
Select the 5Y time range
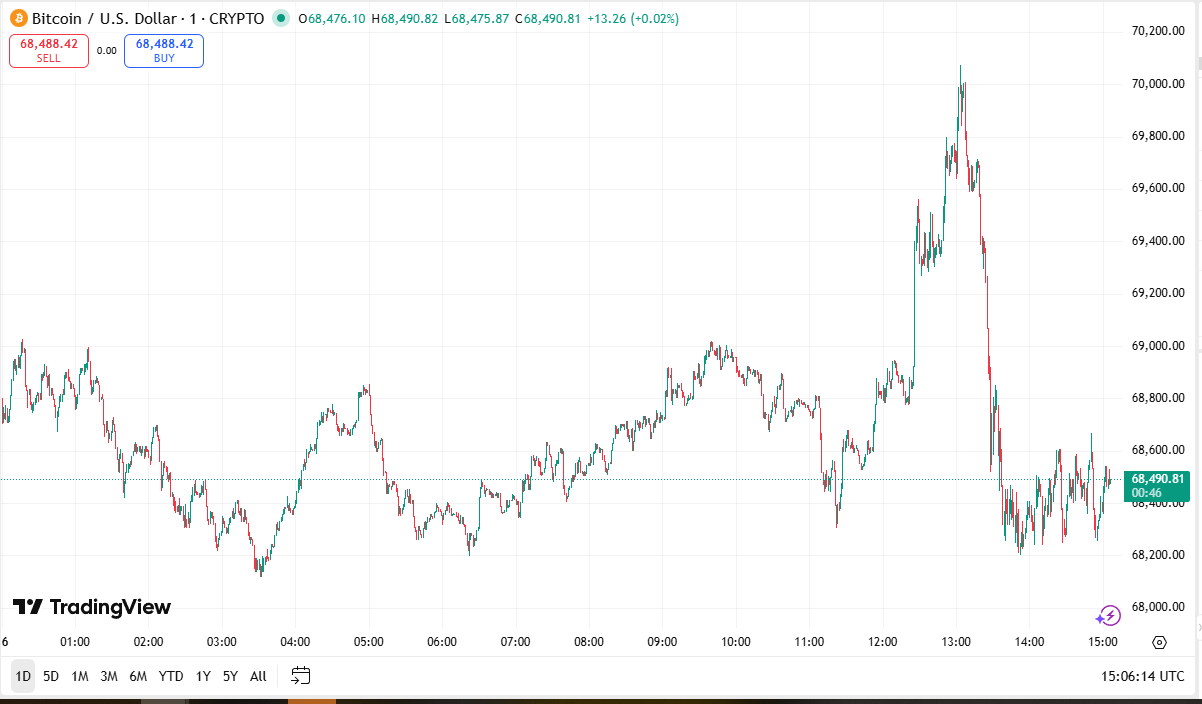point(231,676)
